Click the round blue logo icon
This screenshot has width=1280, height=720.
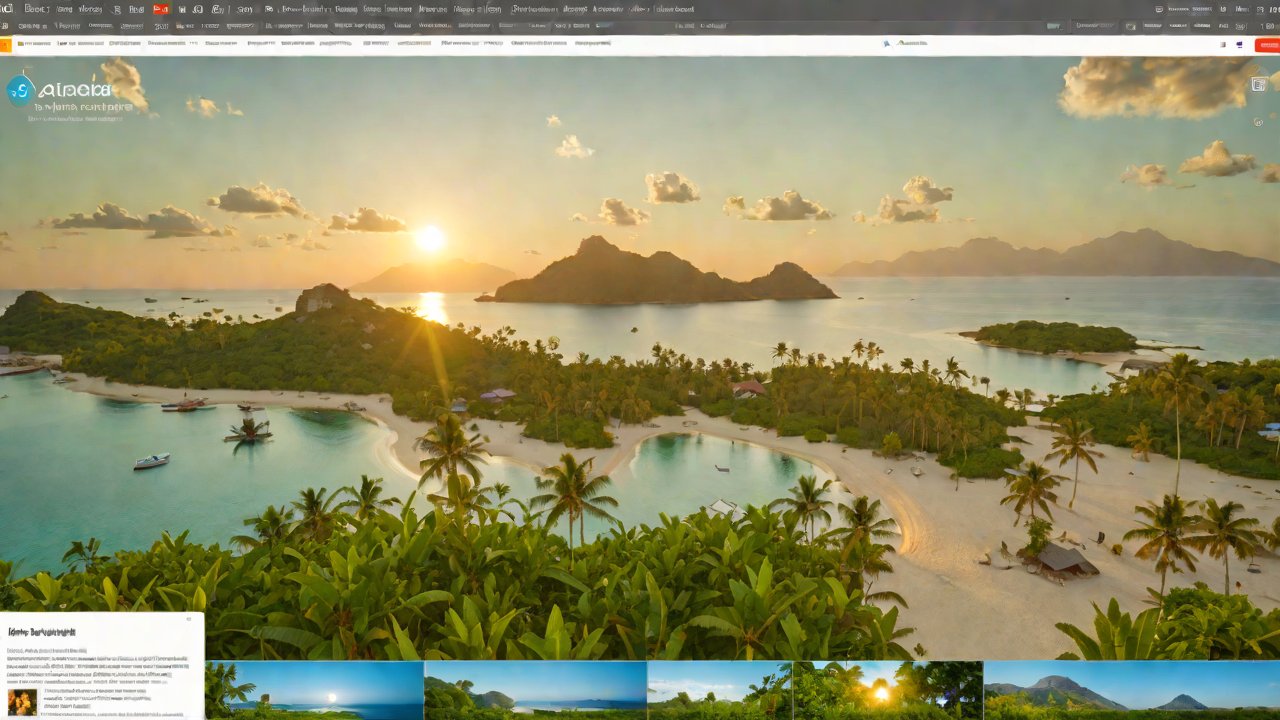pos(20,90)
